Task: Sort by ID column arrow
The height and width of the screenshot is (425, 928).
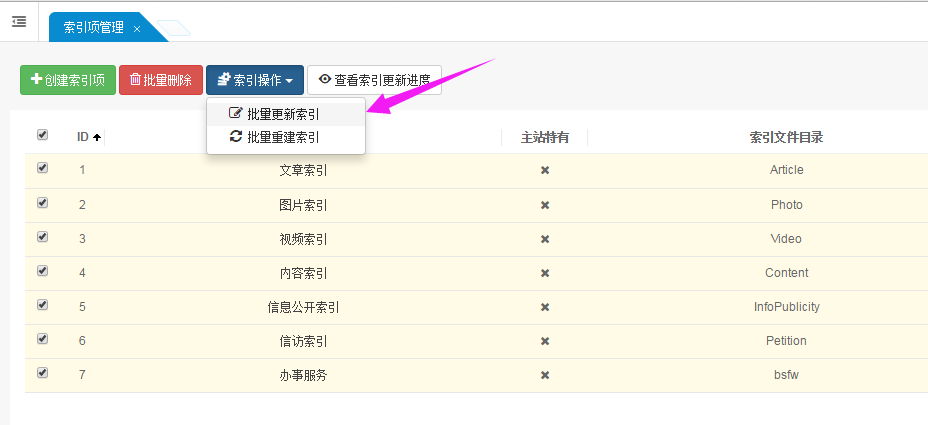Action: (97, 137)
